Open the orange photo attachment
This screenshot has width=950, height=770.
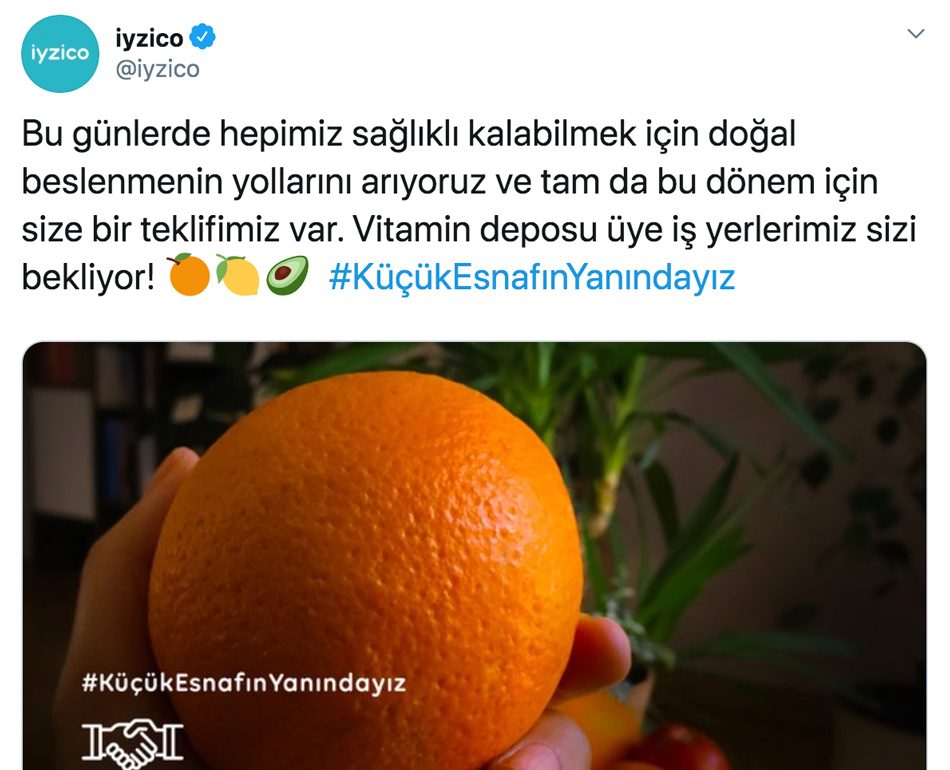pyautogui.click(x=474, y=556)
